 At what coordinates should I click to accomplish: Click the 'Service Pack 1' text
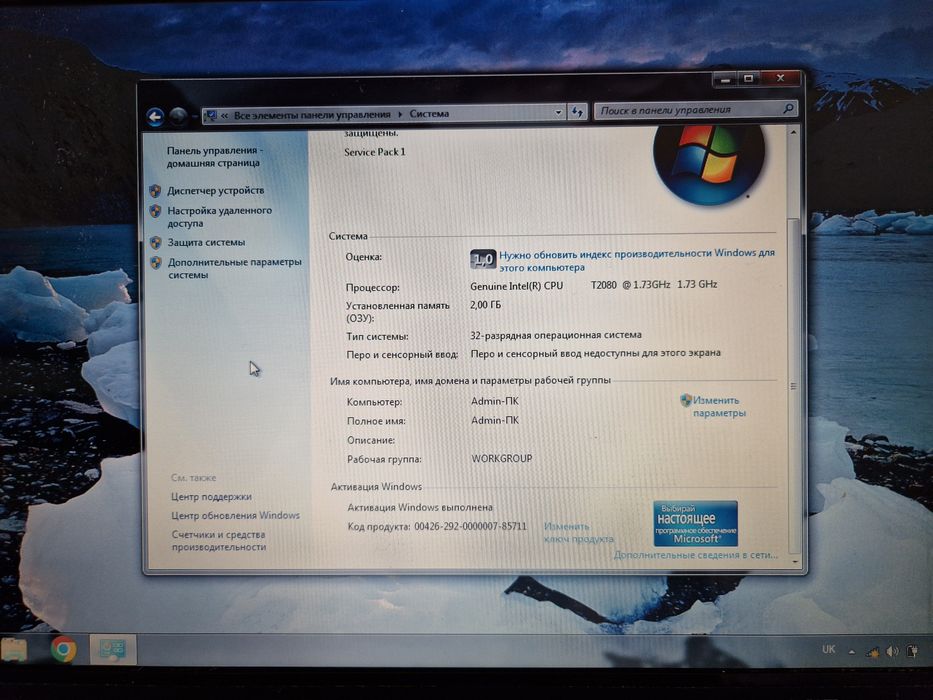coord(374,152)
